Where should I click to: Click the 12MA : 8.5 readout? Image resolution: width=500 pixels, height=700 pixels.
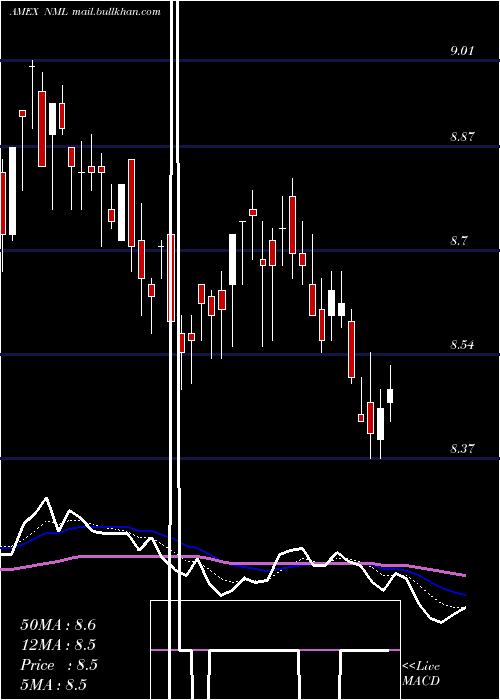[58, 645]
